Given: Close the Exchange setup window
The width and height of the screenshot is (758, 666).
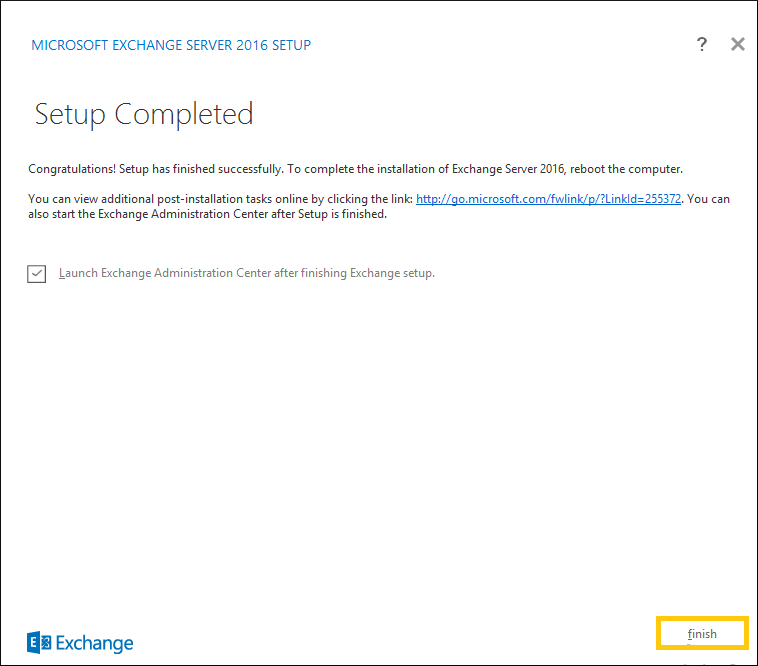Looking at the screenshot, I should click(738, 44).
